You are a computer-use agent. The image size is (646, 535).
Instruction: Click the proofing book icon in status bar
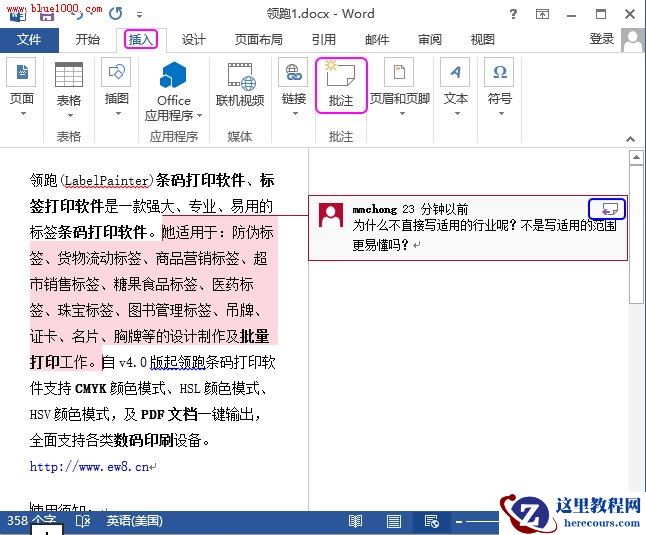pyautogui.click(x=83, y=521)
